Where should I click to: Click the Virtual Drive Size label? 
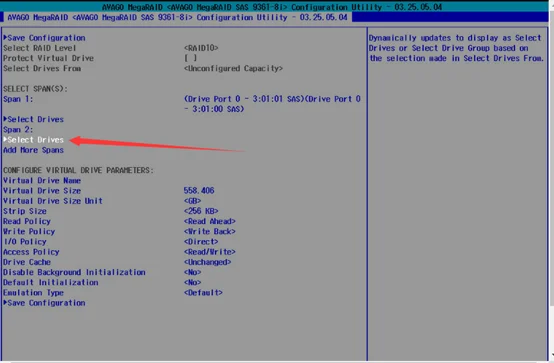click(42, 191)
